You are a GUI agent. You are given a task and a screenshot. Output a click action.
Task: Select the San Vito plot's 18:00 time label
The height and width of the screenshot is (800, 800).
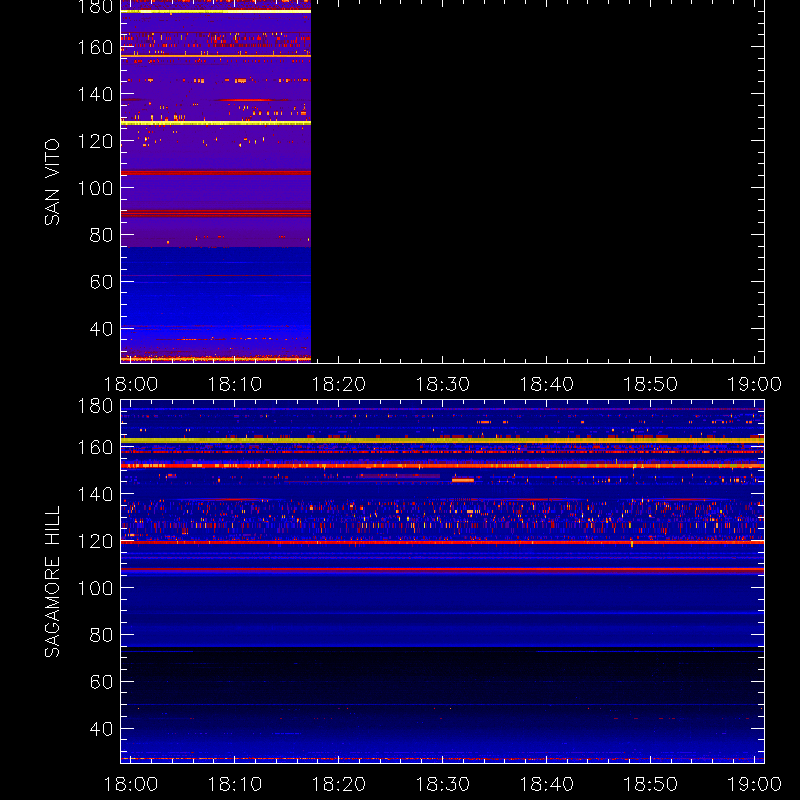tap(131, 384)
